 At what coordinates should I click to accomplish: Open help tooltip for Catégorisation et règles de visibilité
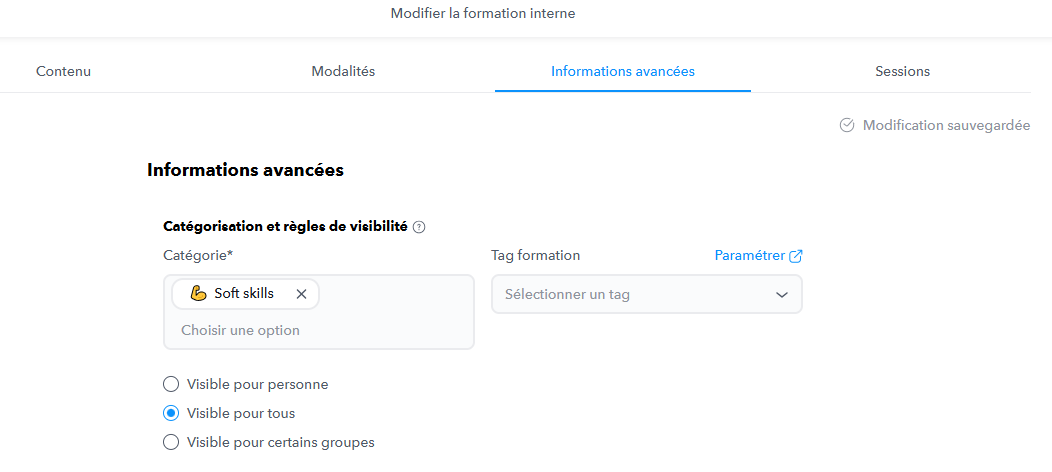click(x=419, y=227)
